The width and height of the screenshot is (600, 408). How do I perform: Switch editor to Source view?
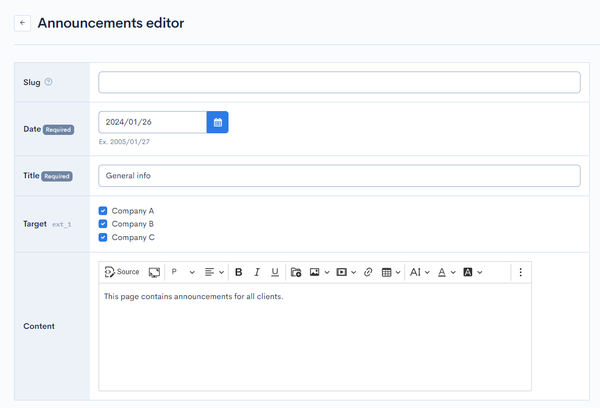coord(122,272)
